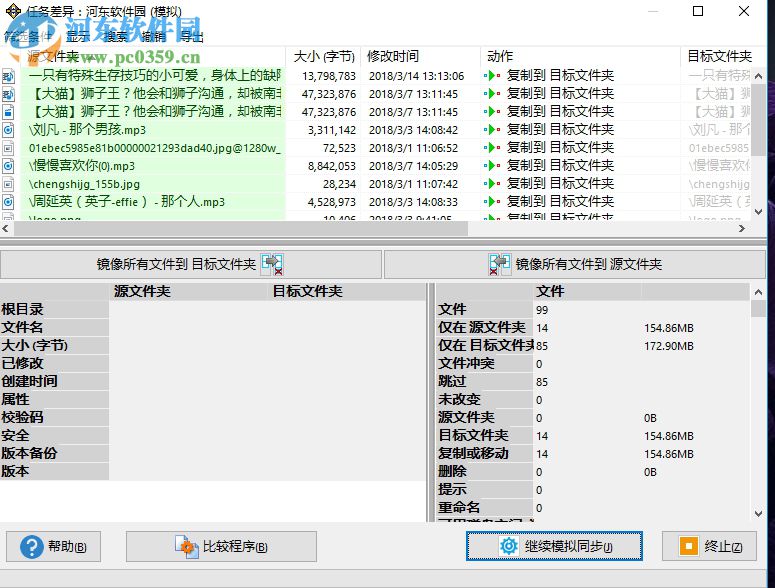Select file 一只有特殊生存技巧的小可爱
Viewport: 775px width, 588px height.
(x=155, y=76)
